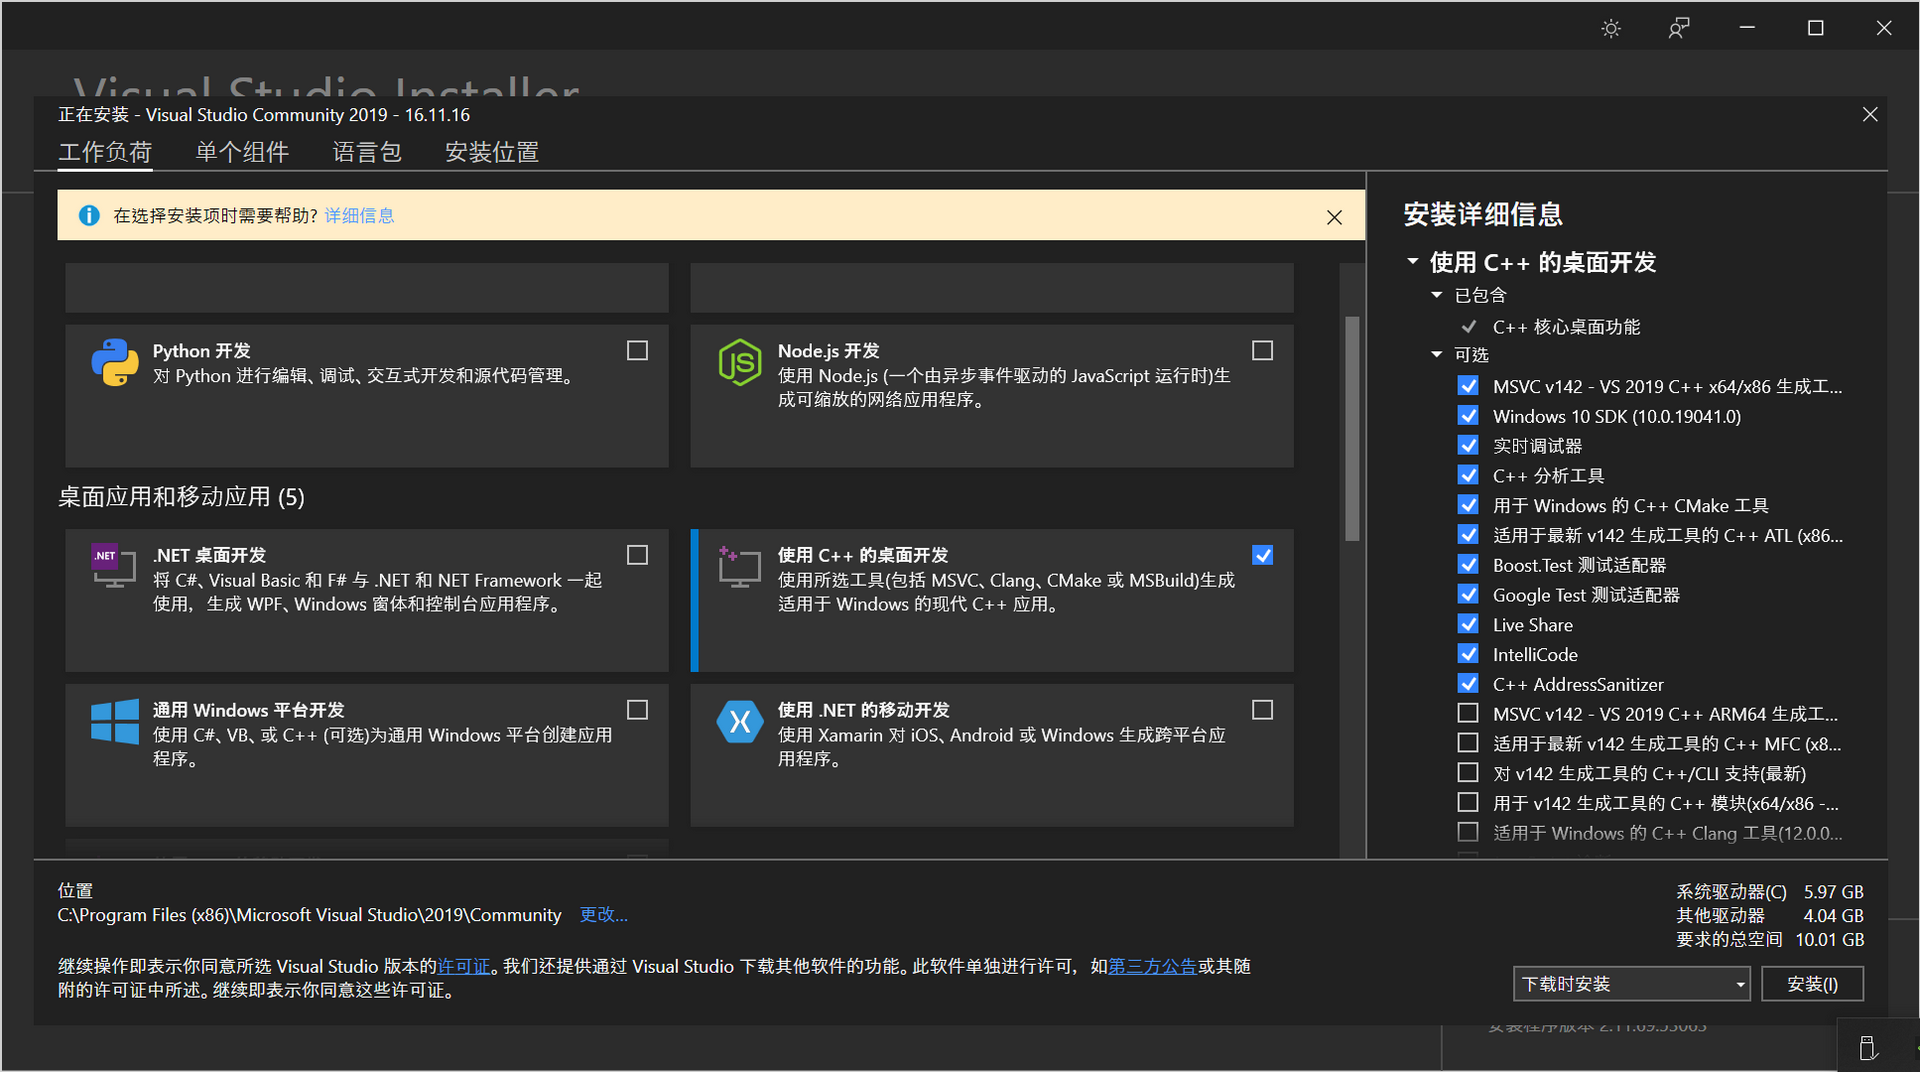The height and width of the screenshot is (1072, 1920).
Task: Uncheck the IntelliCode component
Action: [x=1468, y=654]
